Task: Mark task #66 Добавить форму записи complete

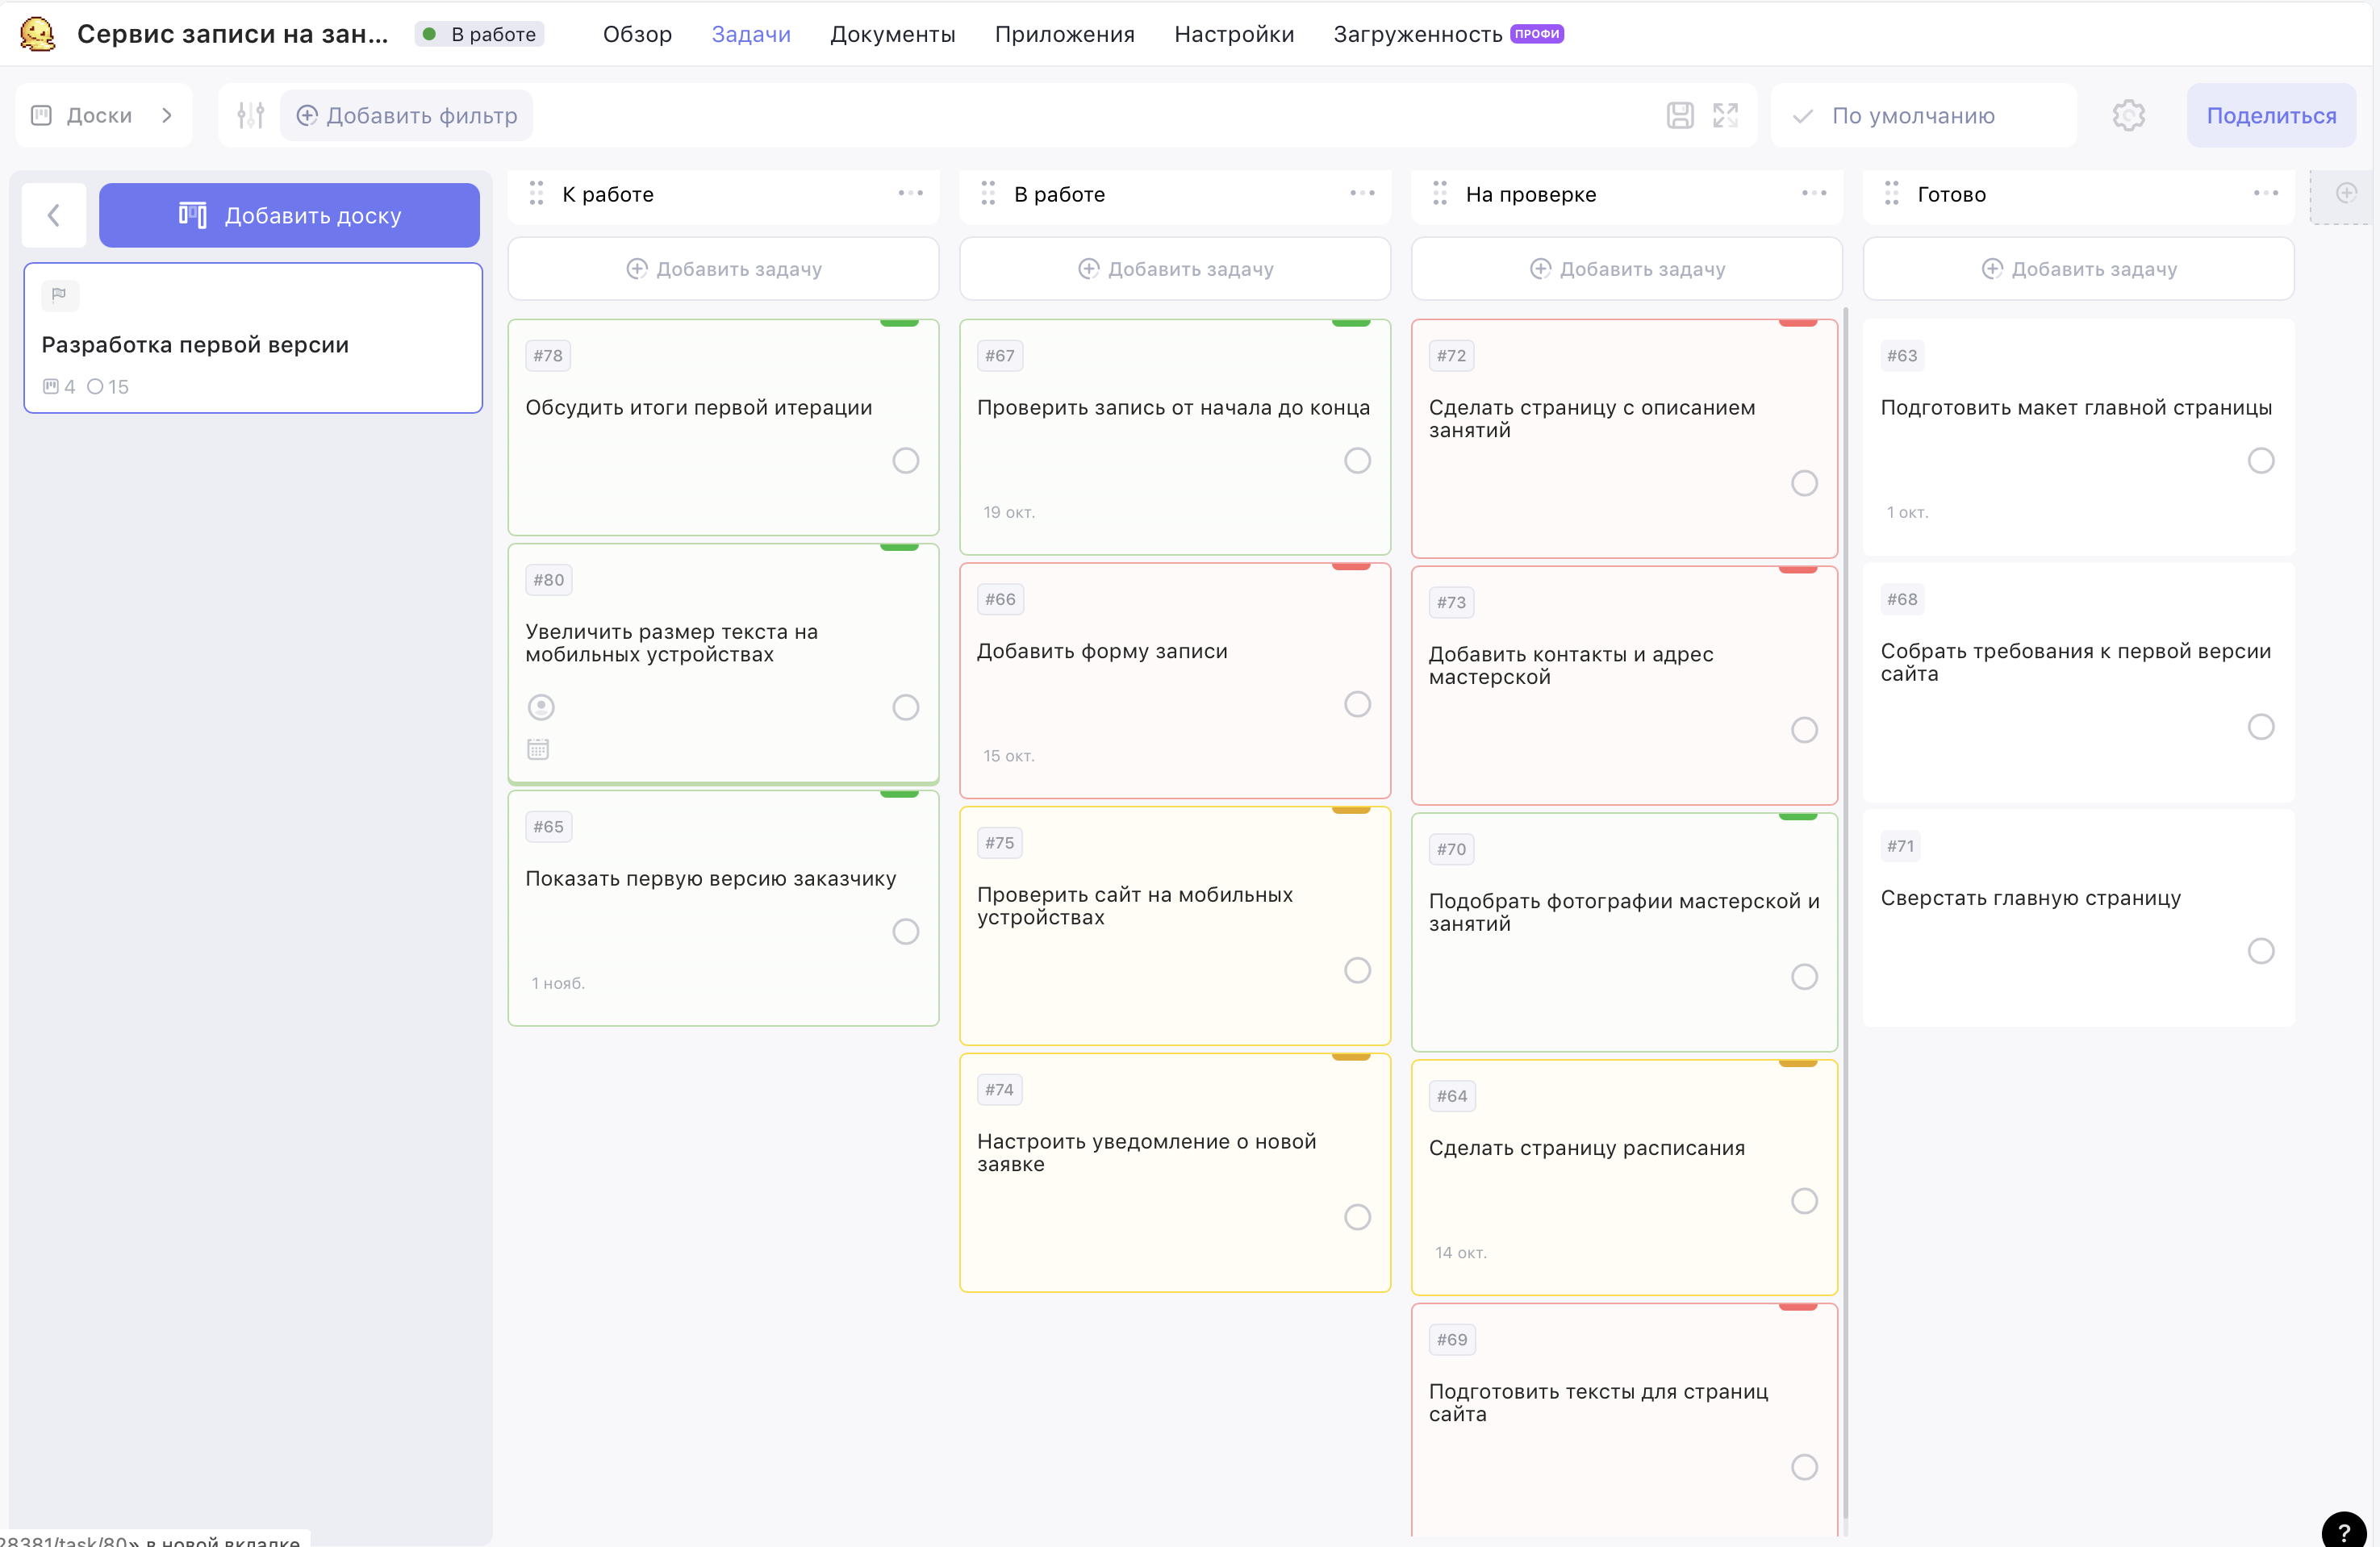Action: (1357, 705)
